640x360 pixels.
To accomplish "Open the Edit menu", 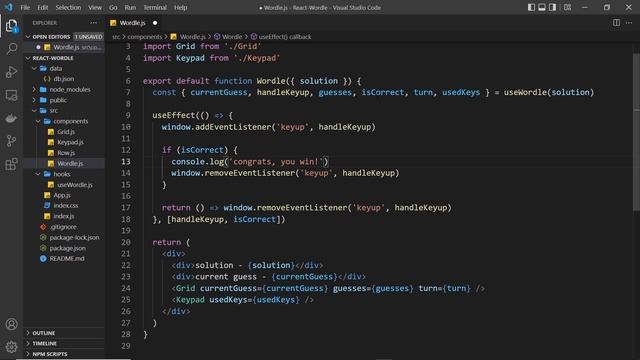I will (42, 7).
